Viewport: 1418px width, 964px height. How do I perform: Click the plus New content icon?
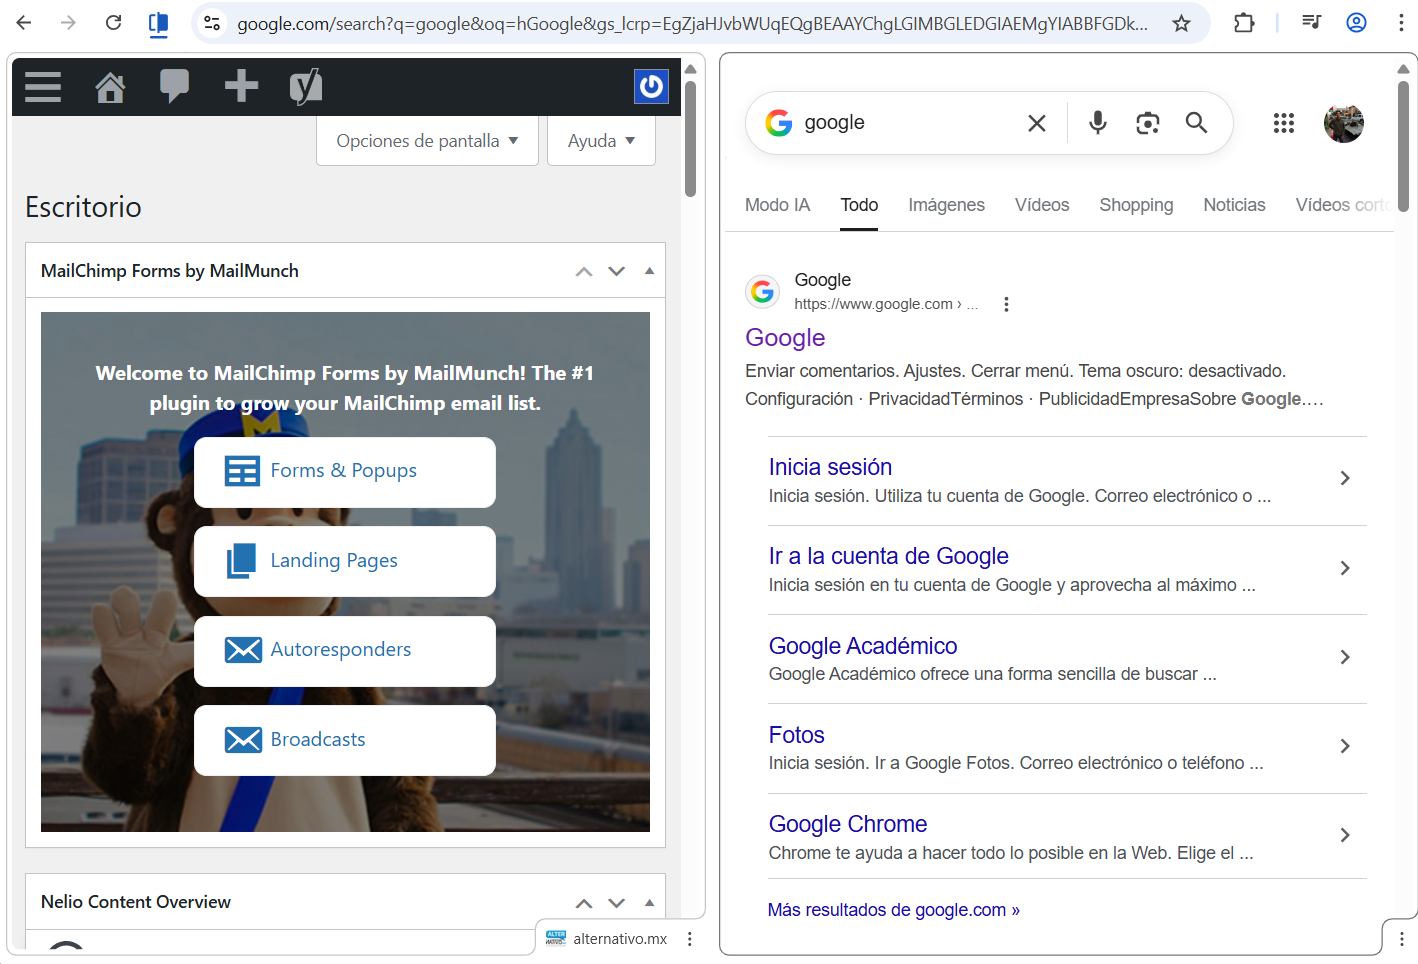click(241, 86)
